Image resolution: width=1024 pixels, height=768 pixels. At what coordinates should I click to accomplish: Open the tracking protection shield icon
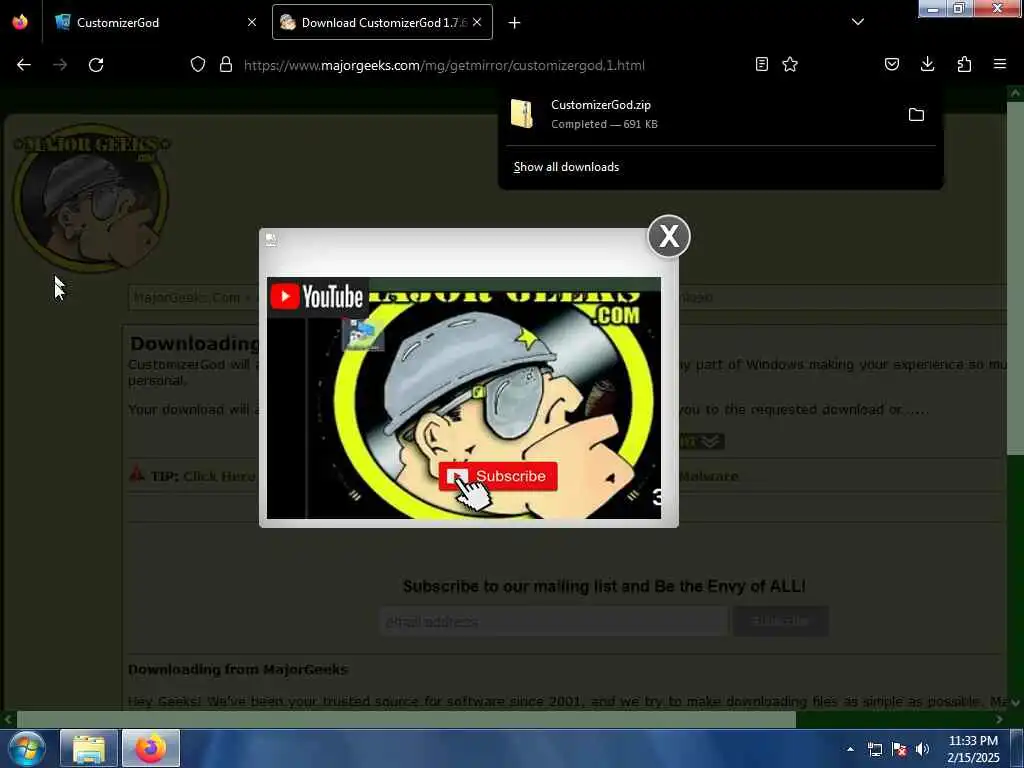[x=198, y=64]
